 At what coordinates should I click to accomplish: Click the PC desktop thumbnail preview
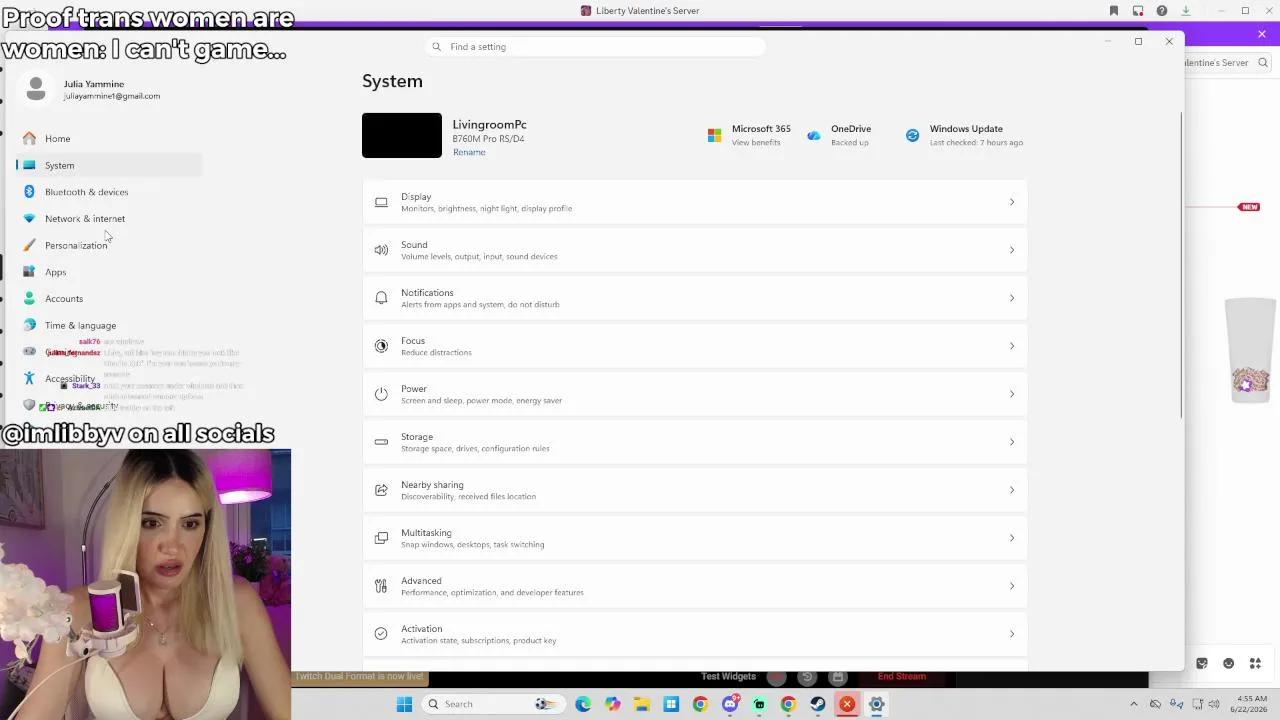[x=402, y=136]
